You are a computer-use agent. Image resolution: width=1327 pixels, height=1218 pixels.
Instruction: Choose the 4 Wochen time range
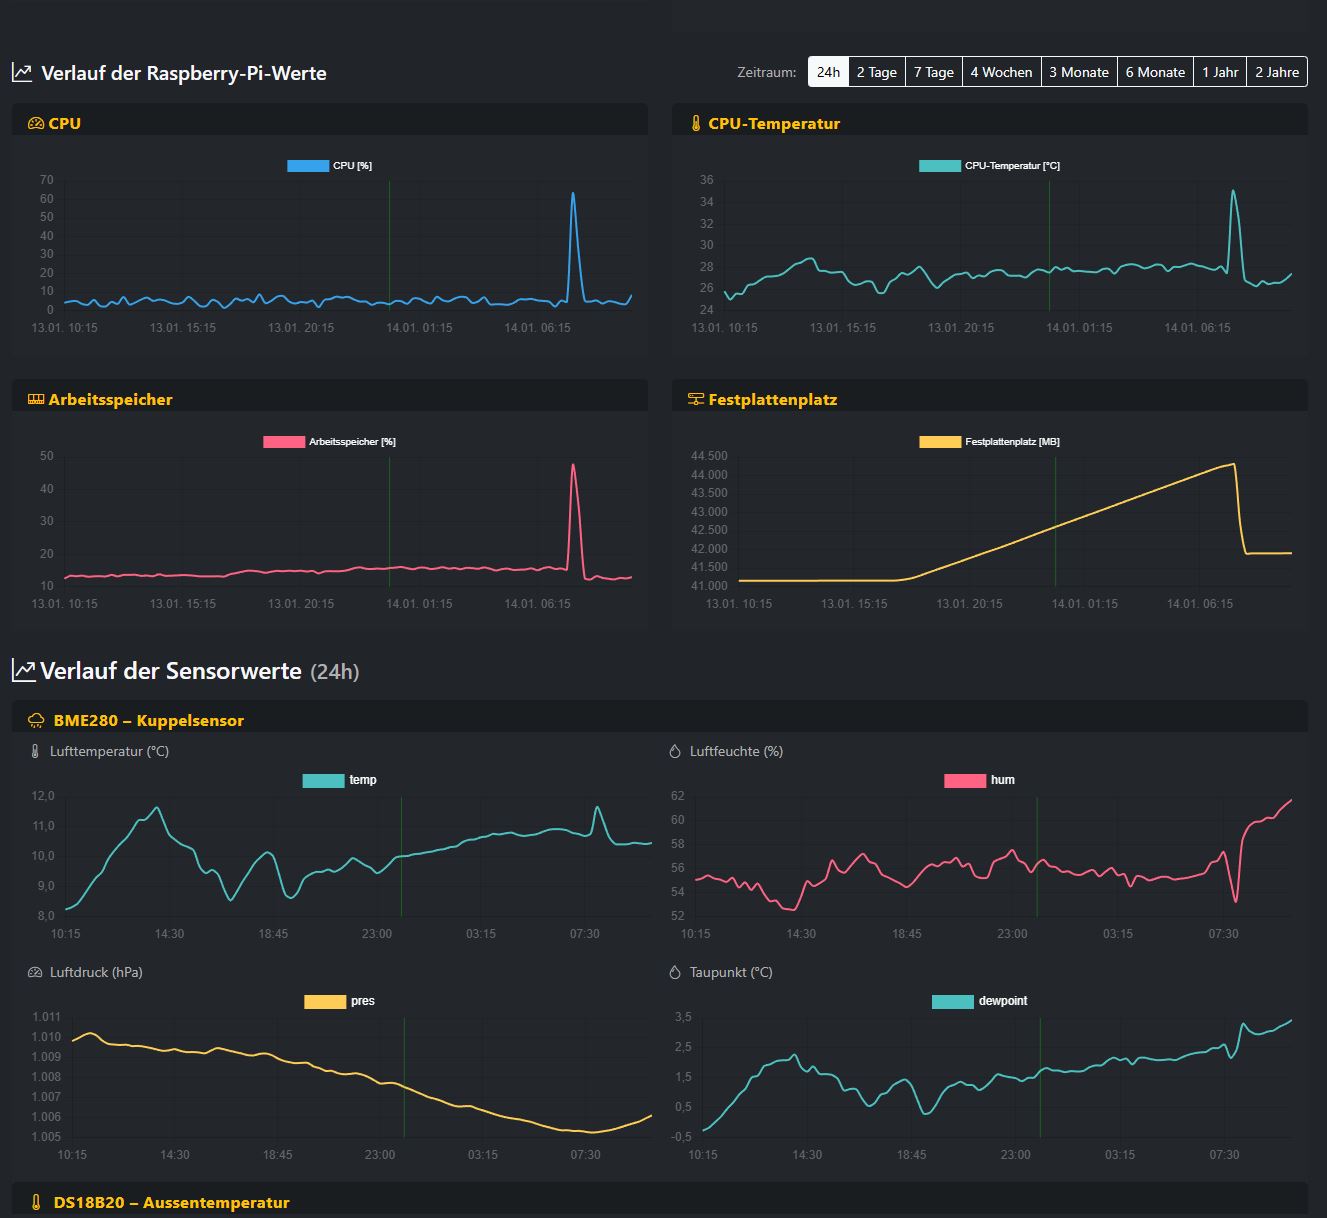click(1001, 72)
